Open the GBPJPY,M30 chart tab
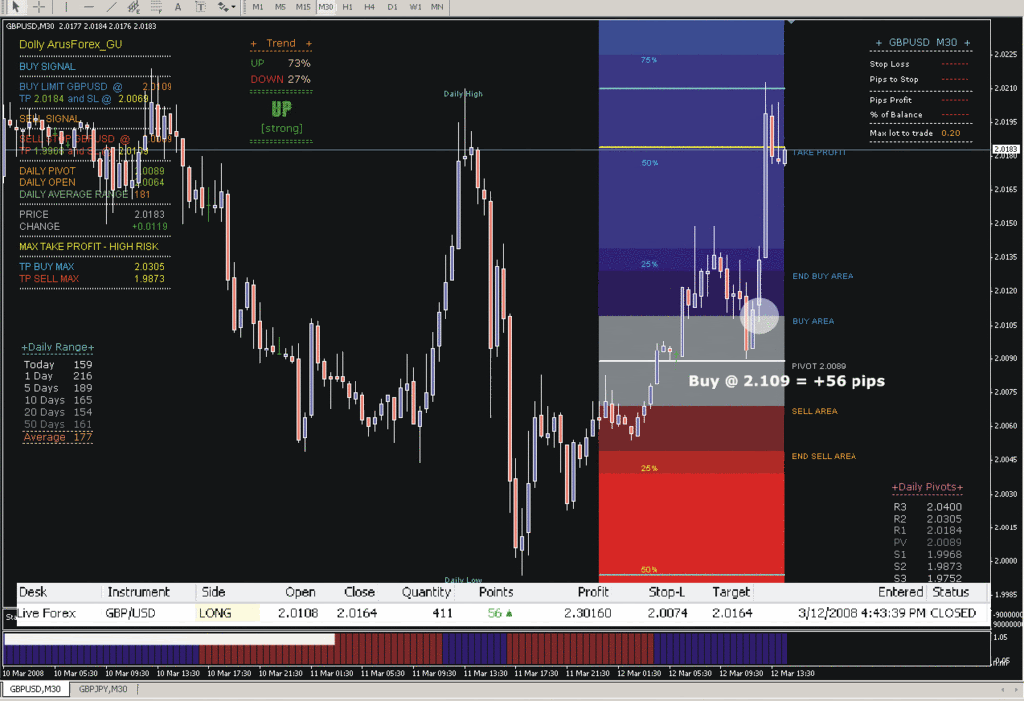Viewport: 1024px width, 701px height. [x=105, y=690]
